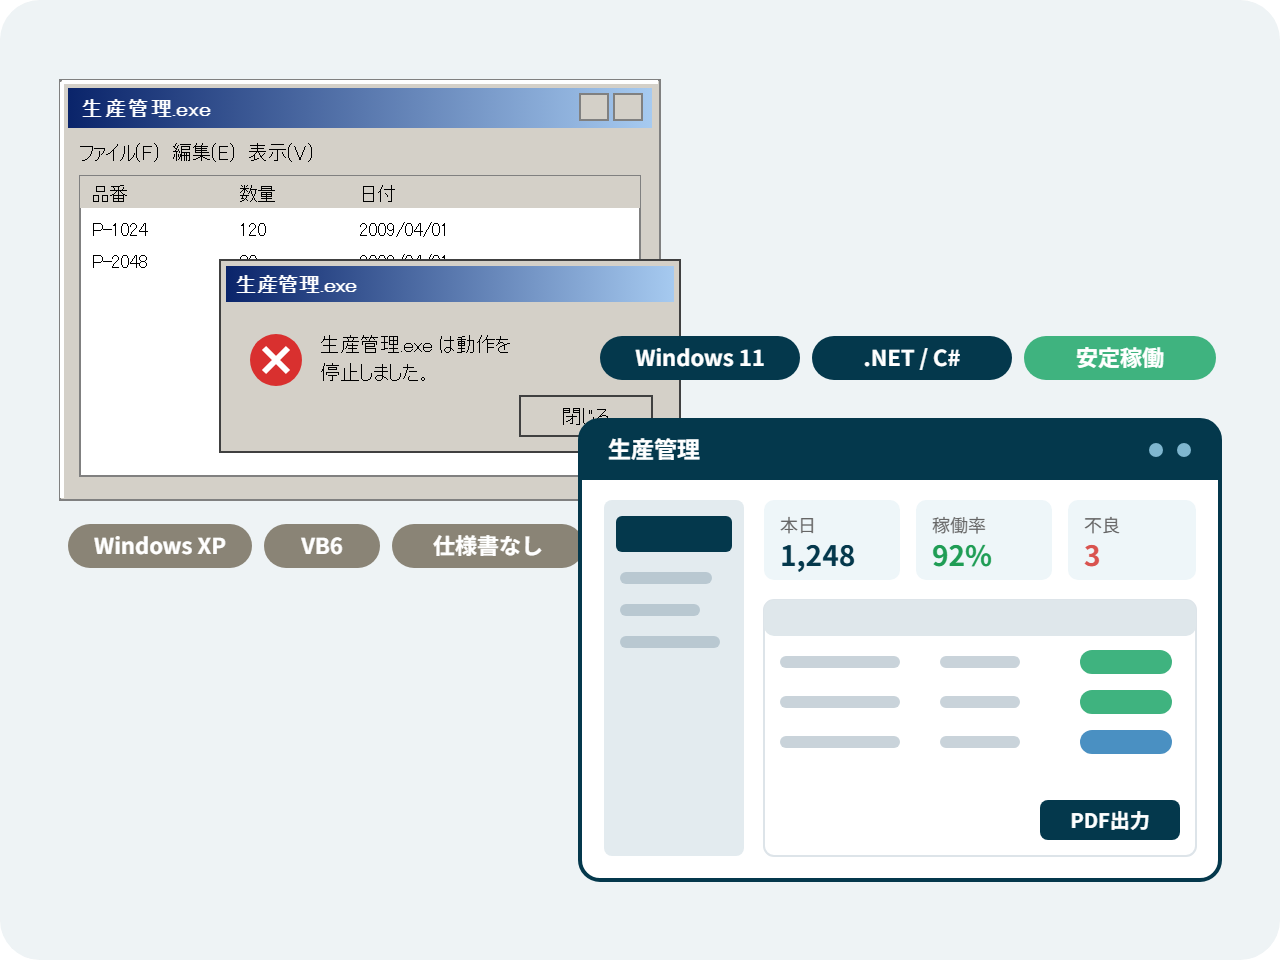Image resolution: width=1280 pixels, height=960 pixels.
Task: Click the Windows XP tag
Action: click(x=160, y=546)
